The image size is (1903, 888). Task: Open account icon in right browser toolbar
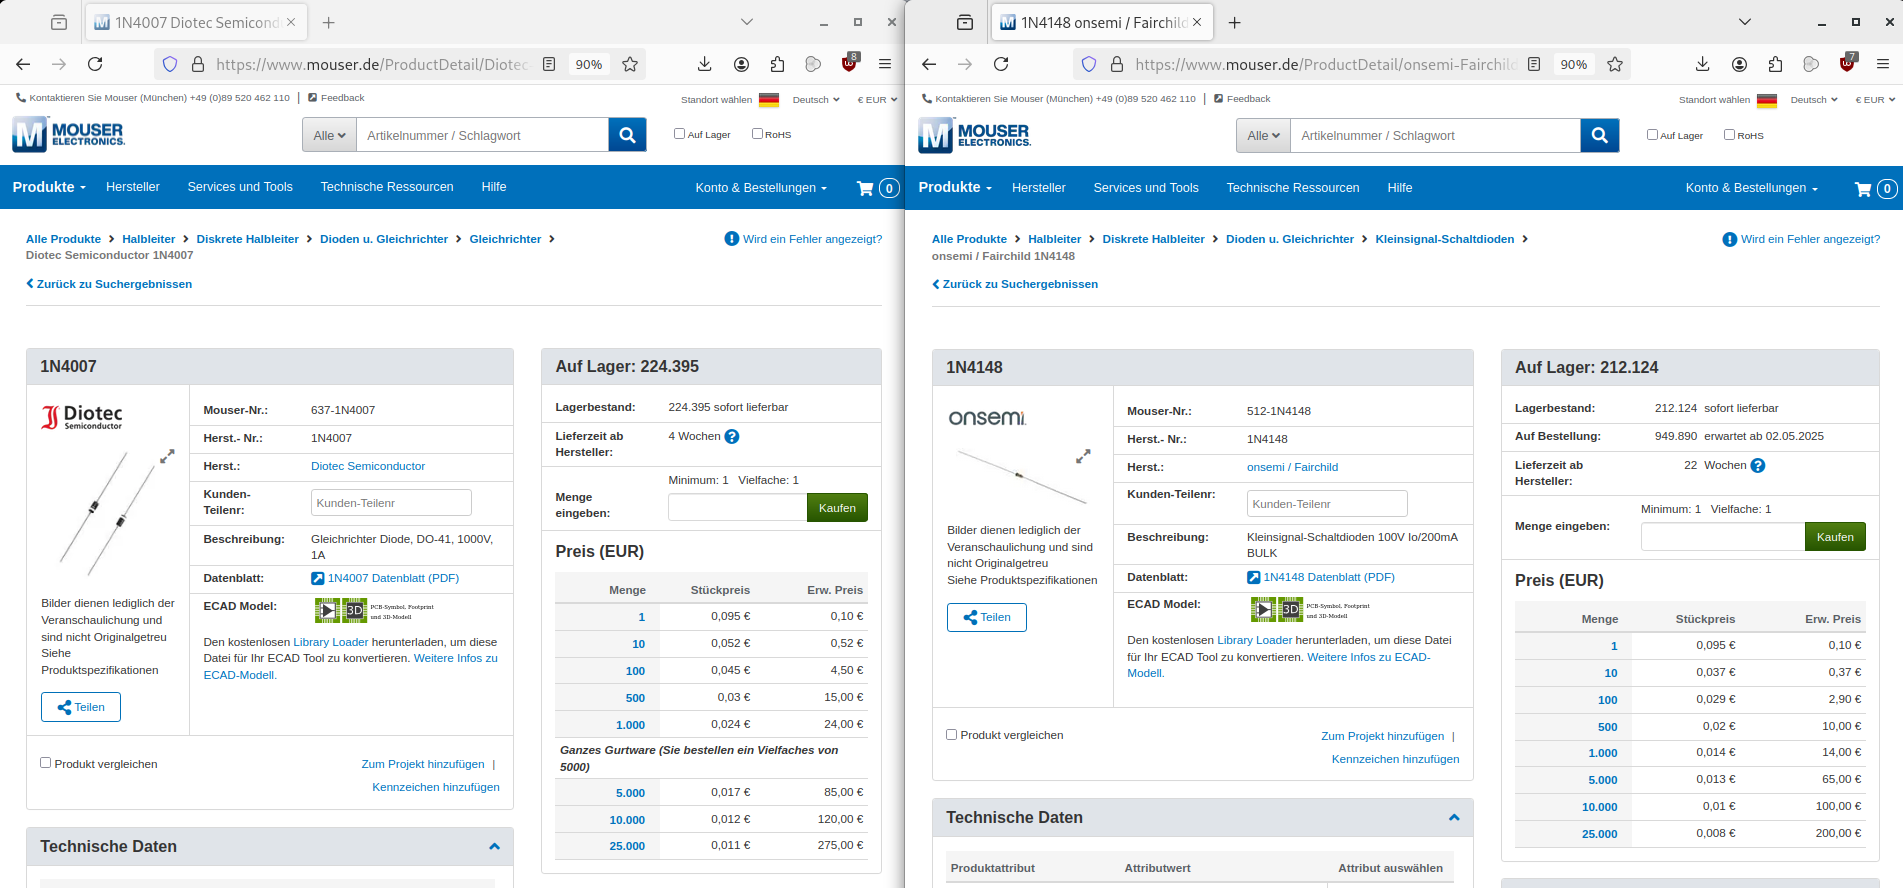coord(1739,64)
